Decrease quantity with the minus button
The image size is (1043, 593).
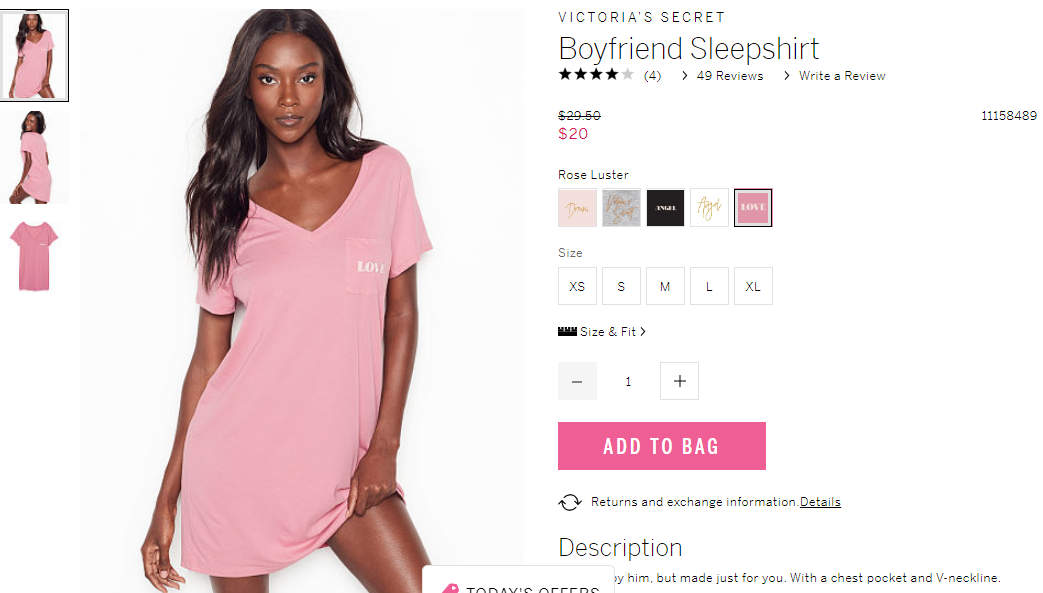[577, 381]
